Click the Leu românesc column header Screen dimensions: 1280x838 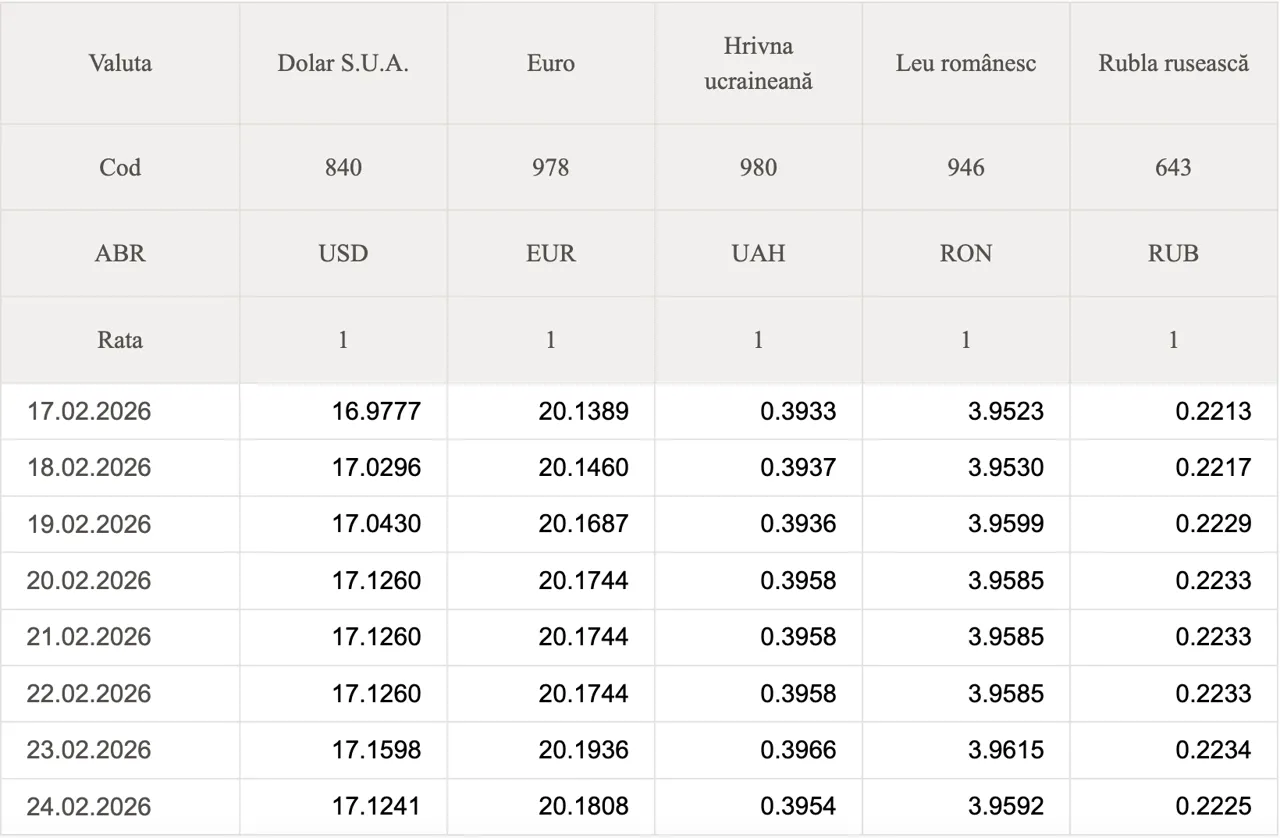click(965, 63)
